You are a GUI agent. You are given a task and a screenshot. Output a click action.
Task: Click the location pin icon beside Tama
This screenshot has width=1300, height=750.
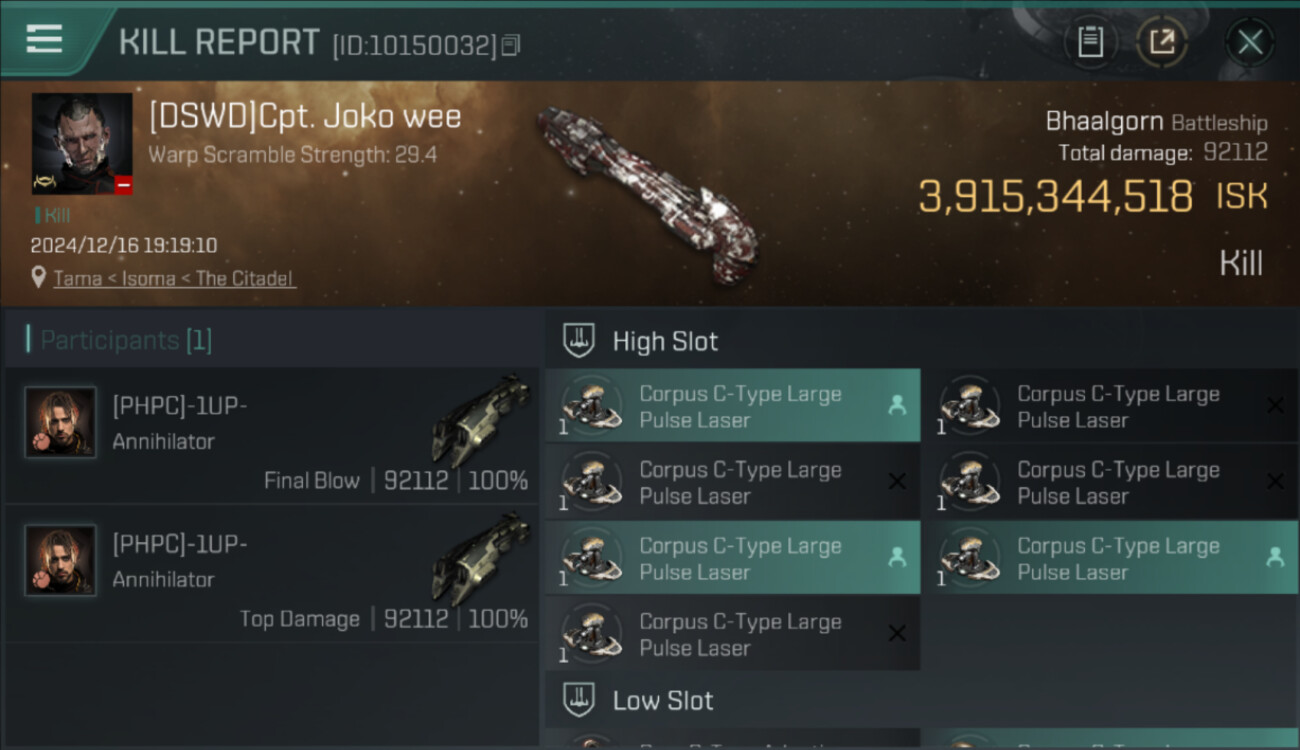[39, 277]
